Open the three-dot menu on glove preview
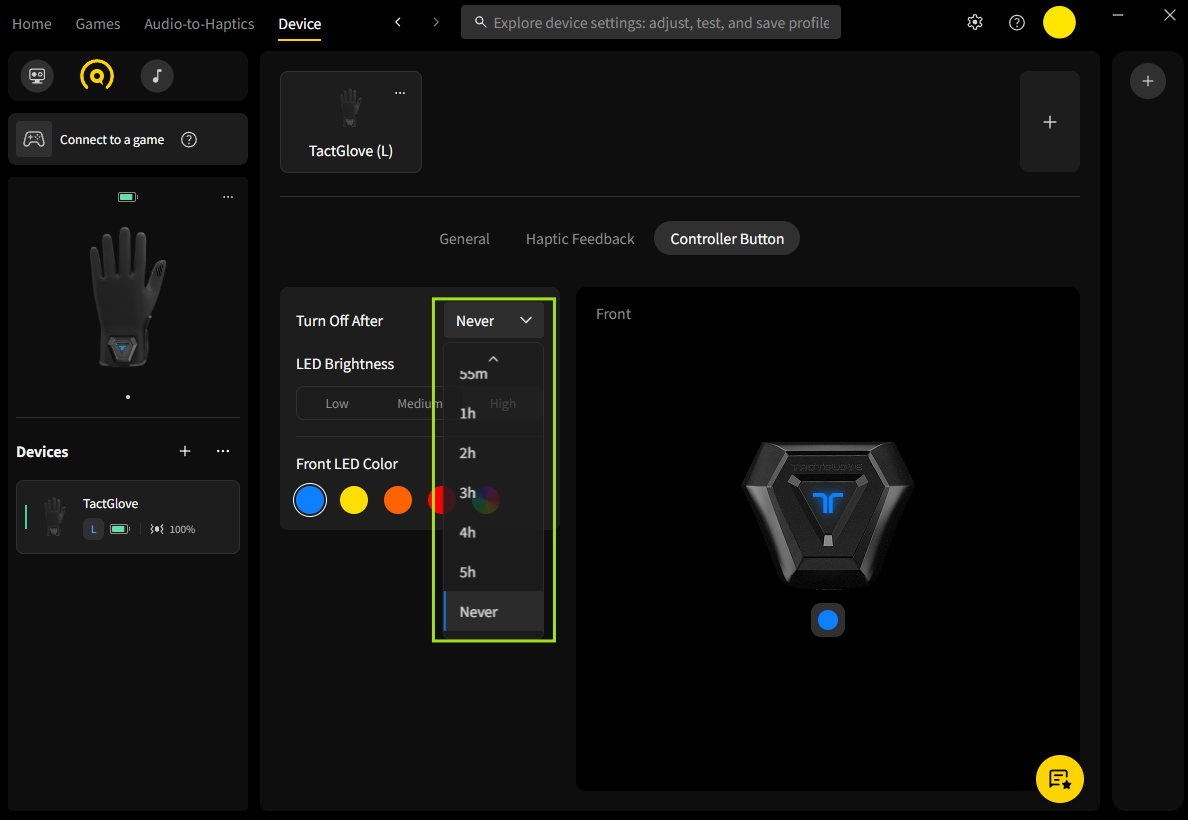This screenshot has width=1188, height=820. (x=228, y=197)
